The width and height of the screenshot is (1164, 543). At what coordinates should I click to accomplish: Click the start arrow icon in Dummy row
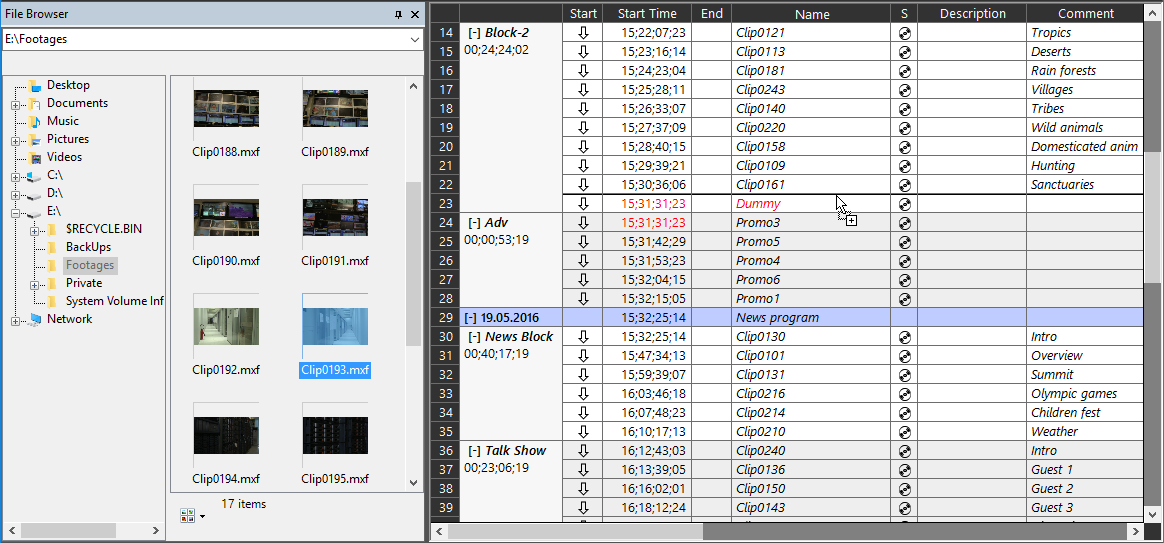pyautogui.click(x=583, y=204)
